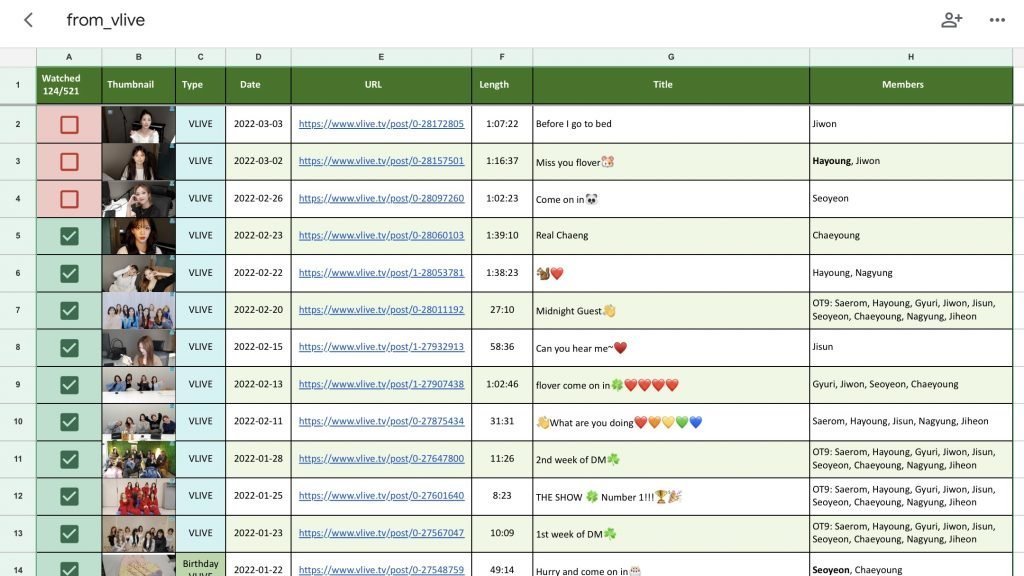Screen dimensions: 1024x576
Task: Check the Watched box for Miss you flover
Action: click(x=69, y=161)
